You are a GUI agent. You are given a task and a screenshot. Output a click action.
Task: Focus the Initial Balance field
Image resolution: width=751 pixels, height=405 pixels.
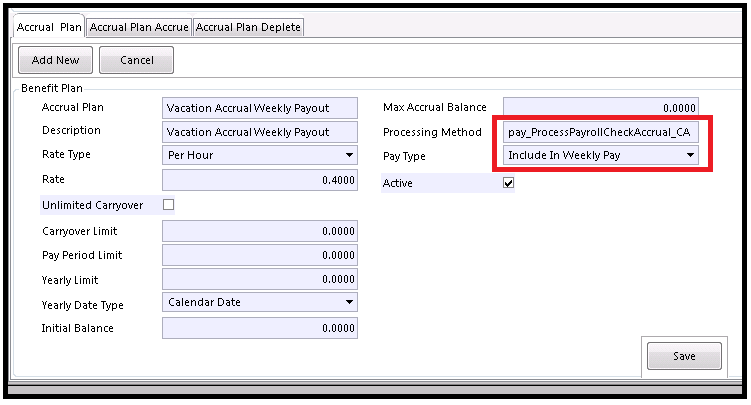pyautogui.click(x=260, y=328)
